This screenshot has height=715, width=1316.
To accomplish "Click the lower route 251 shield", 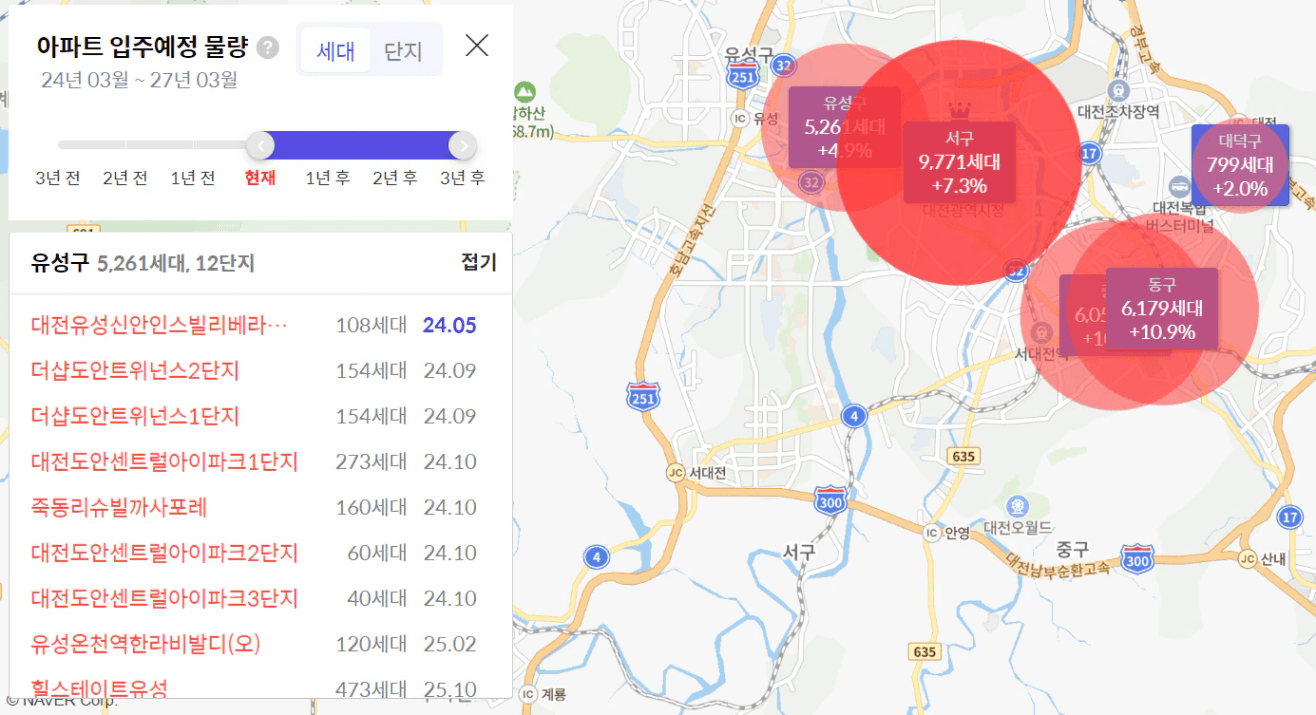I will [643, 396].
